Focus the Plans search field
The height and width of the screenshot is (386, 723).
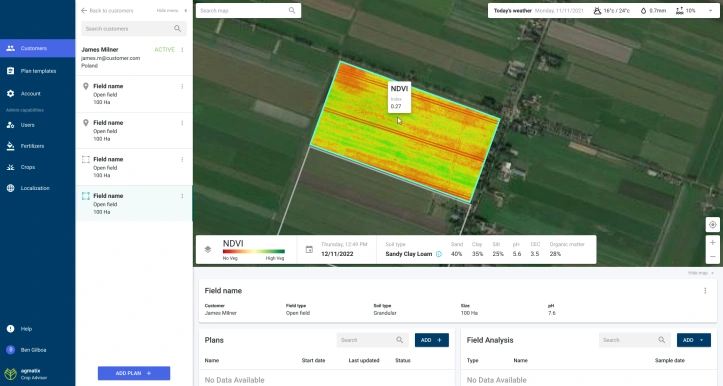(372, 340)
